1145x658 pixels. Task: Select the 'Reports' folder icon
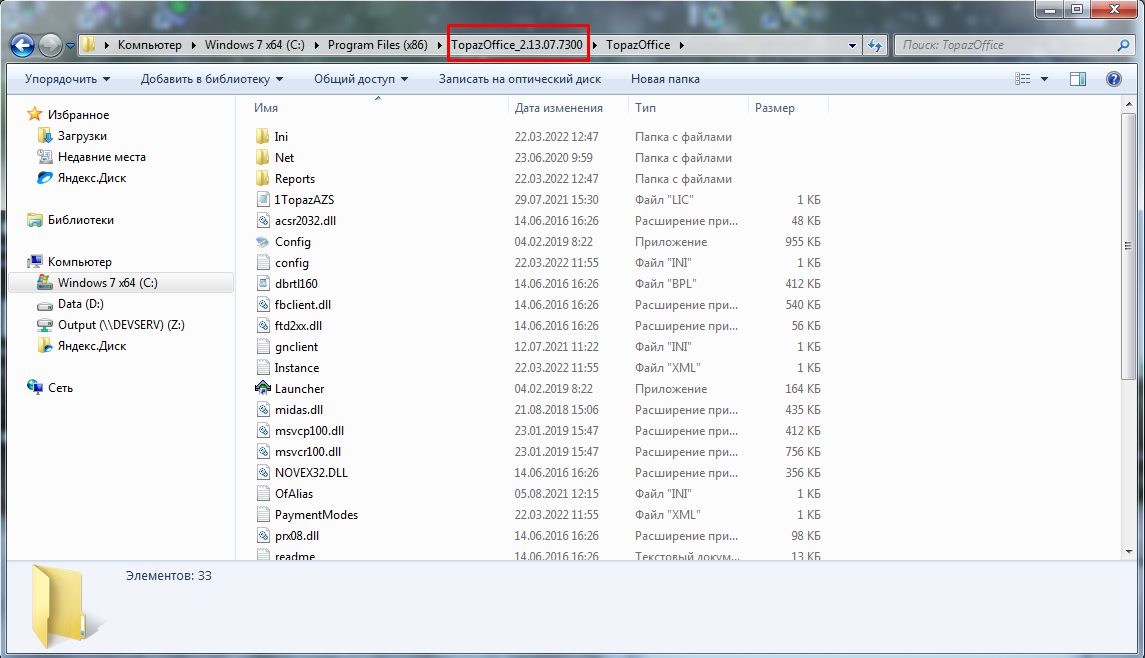[x=263, y=179]
